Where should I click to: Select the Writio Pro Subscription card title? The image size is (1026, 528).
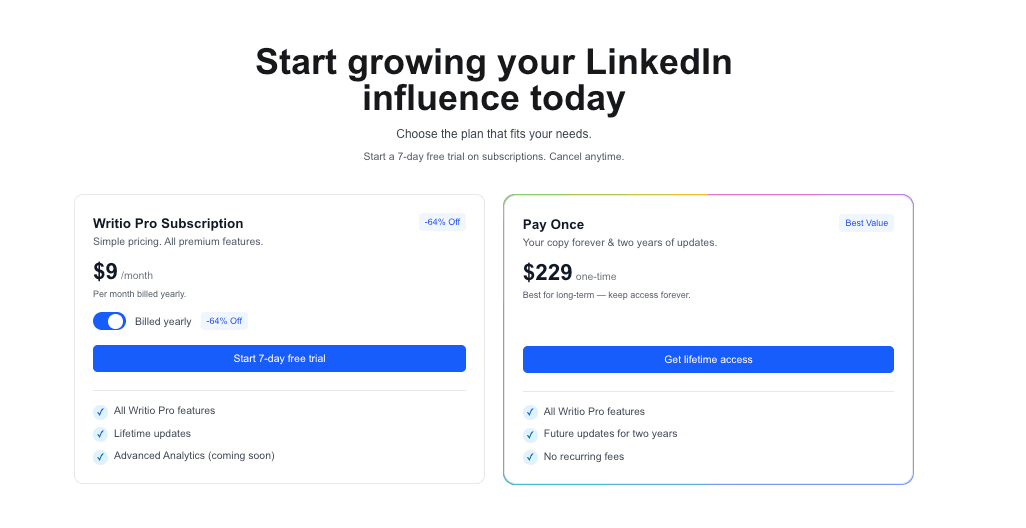pyautogui.click(x=168, y=223)
